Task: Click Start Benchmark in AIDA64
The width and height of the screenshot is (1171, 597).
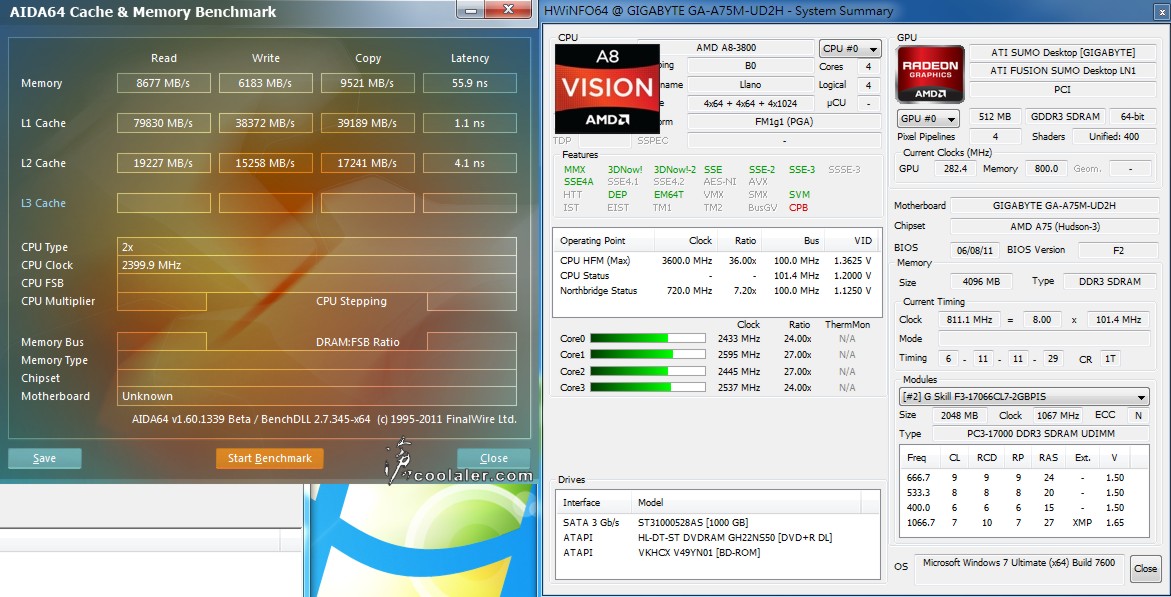Action: 270,458
